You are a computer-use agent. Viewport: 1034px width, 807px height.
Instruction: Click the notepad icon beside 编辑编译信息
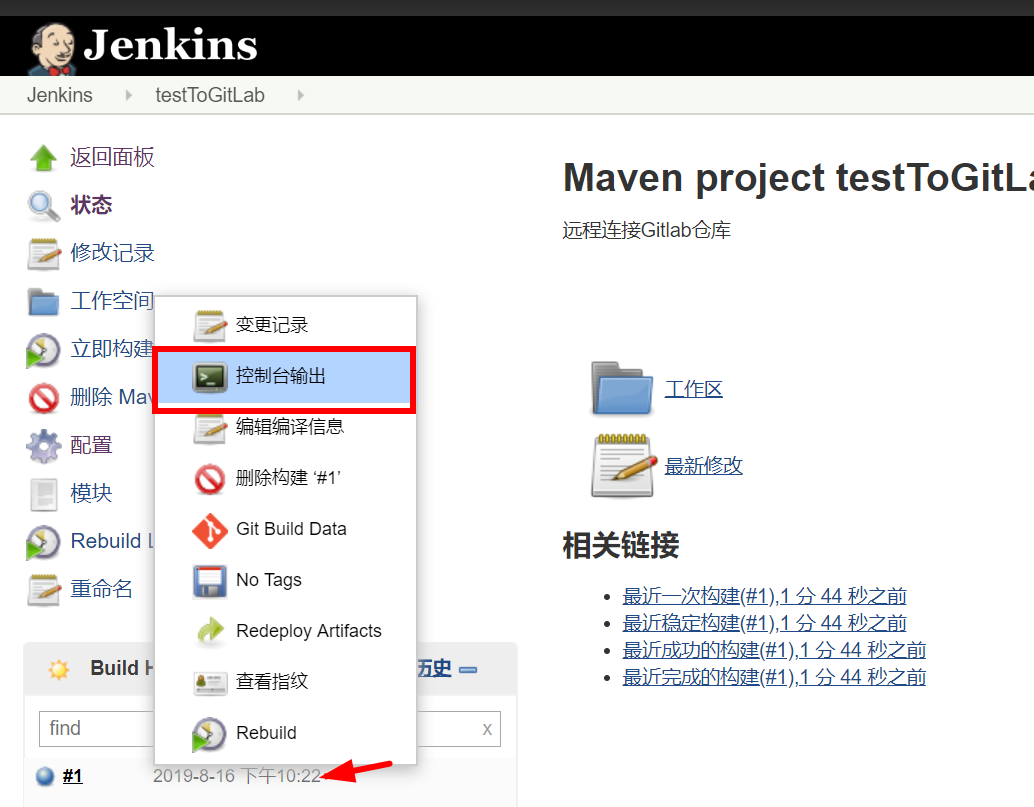(x=210, y=427)
